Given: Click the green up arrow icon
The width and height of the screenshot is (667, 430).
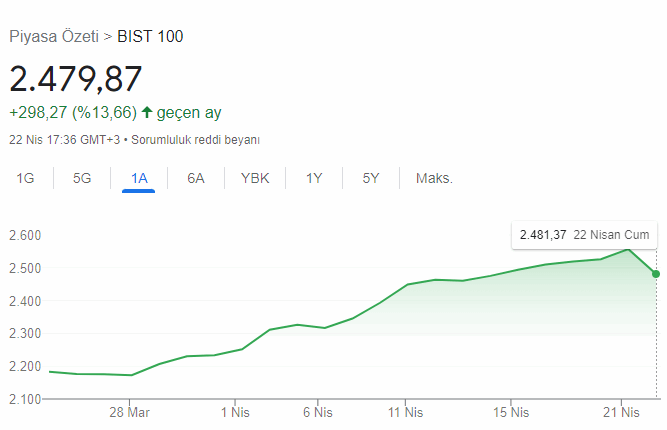Looking at the screenshot, I should coord(147,112).
